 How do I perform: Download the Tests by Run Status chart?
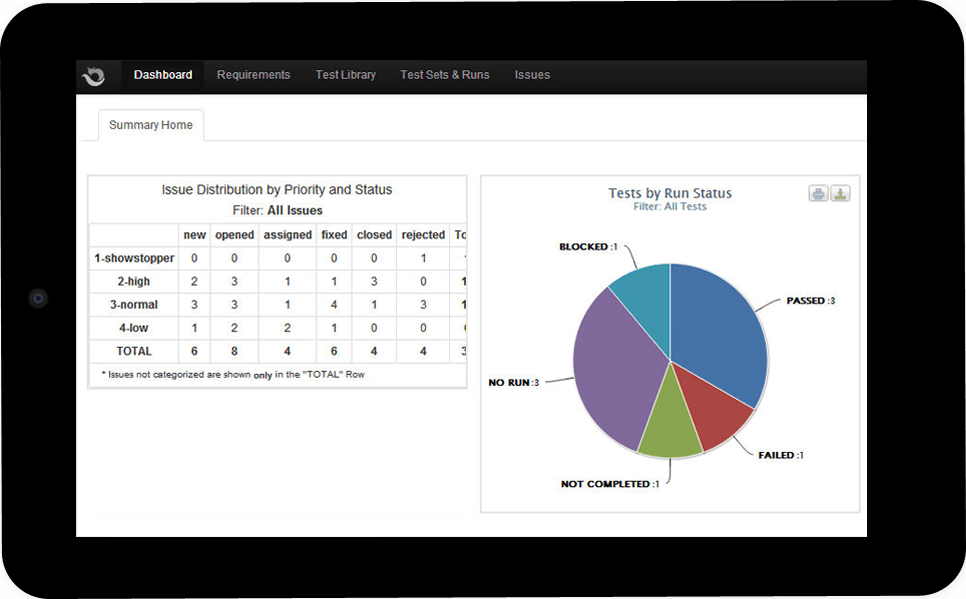click(x=840, y=194)
